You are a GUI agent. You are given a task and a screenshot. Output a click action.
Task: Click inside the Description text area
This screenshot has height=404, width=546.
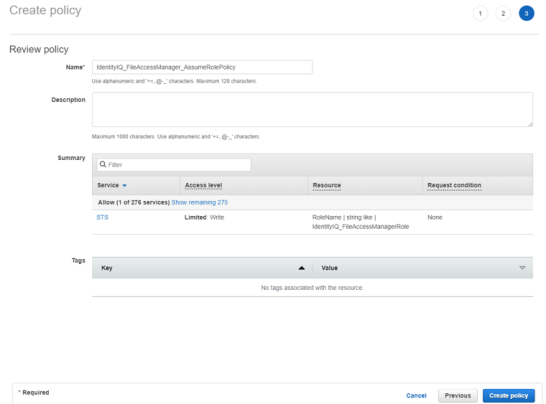tap(312, 109)
